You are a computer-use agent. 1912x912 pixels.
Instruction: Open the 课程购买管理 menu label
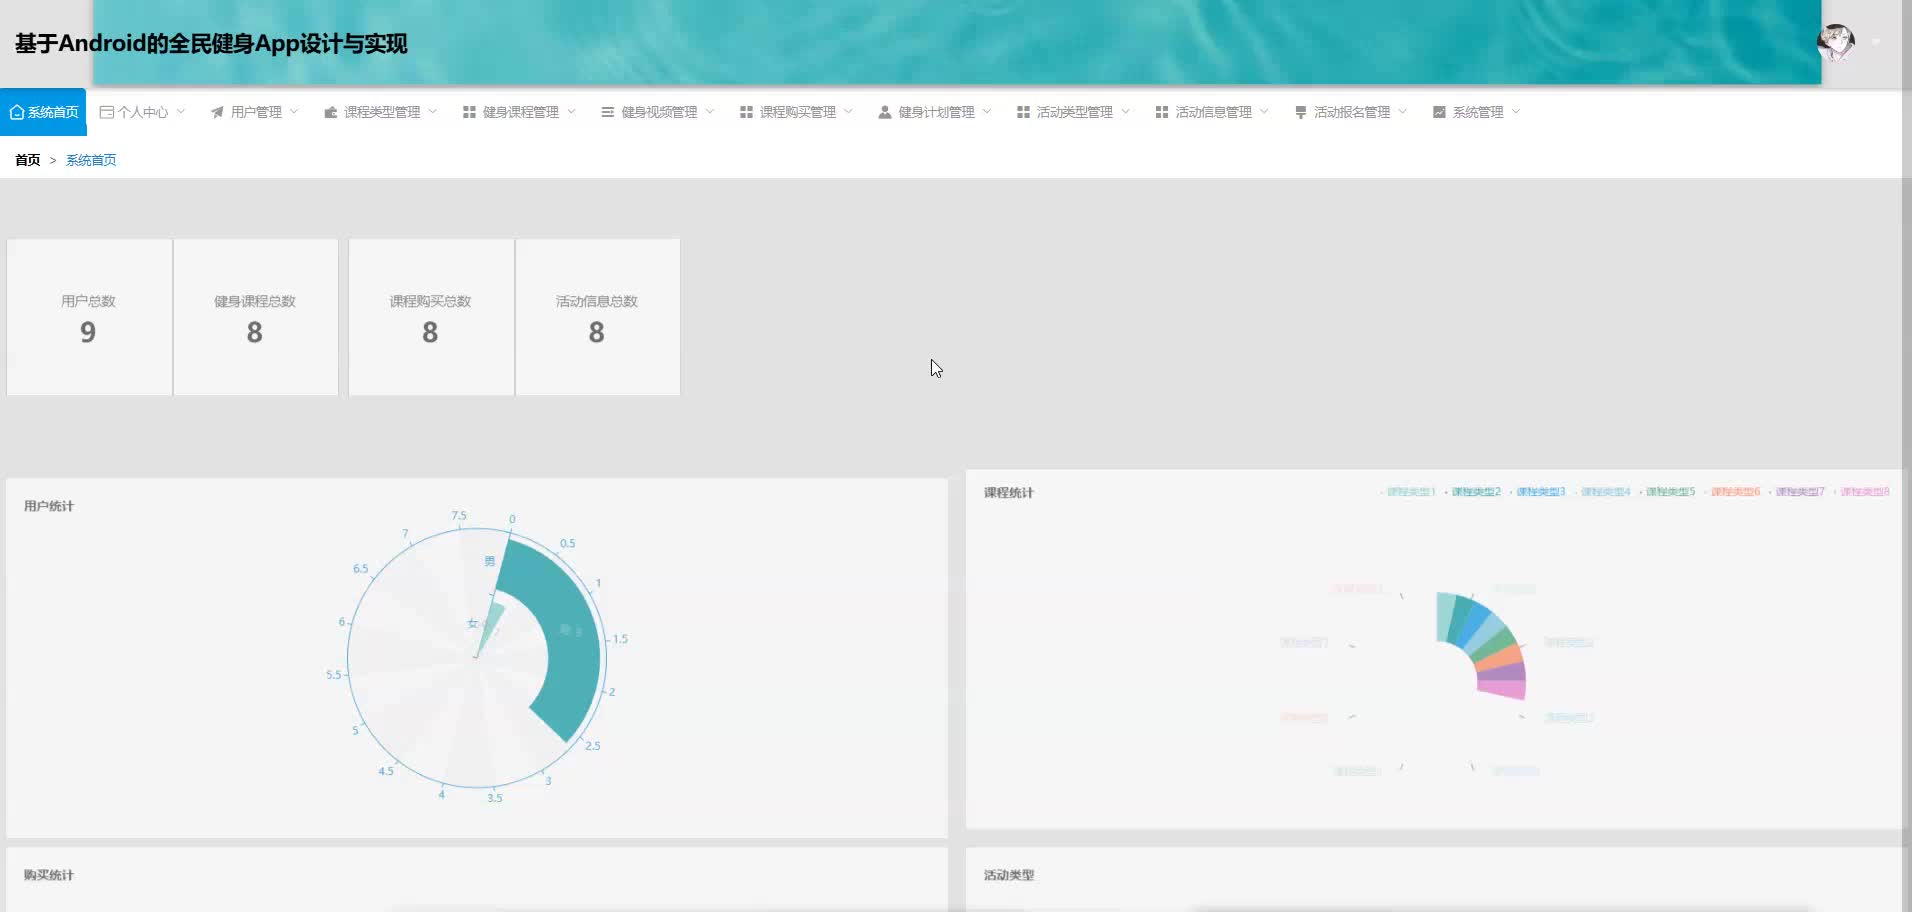[798, 112]
